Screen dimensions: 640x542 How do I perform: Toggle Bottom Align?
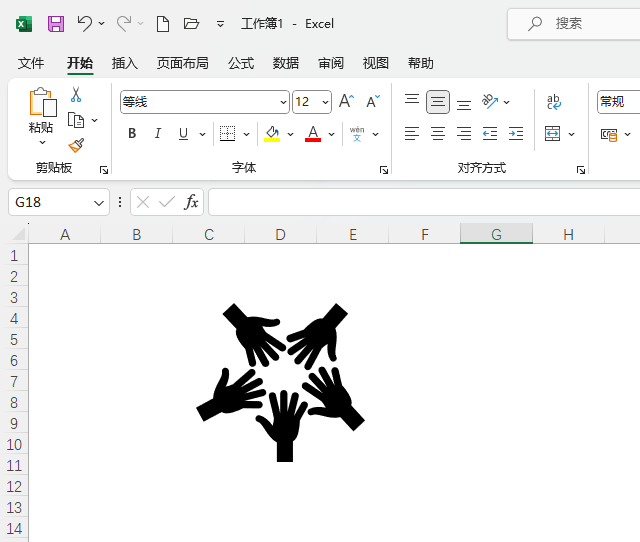(464, 104)
